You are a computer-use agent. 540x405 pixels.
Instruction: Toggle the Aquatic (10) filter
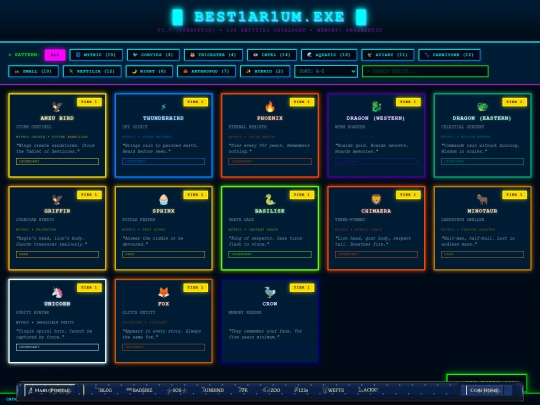pyautogui.click(x=329, y=55)
